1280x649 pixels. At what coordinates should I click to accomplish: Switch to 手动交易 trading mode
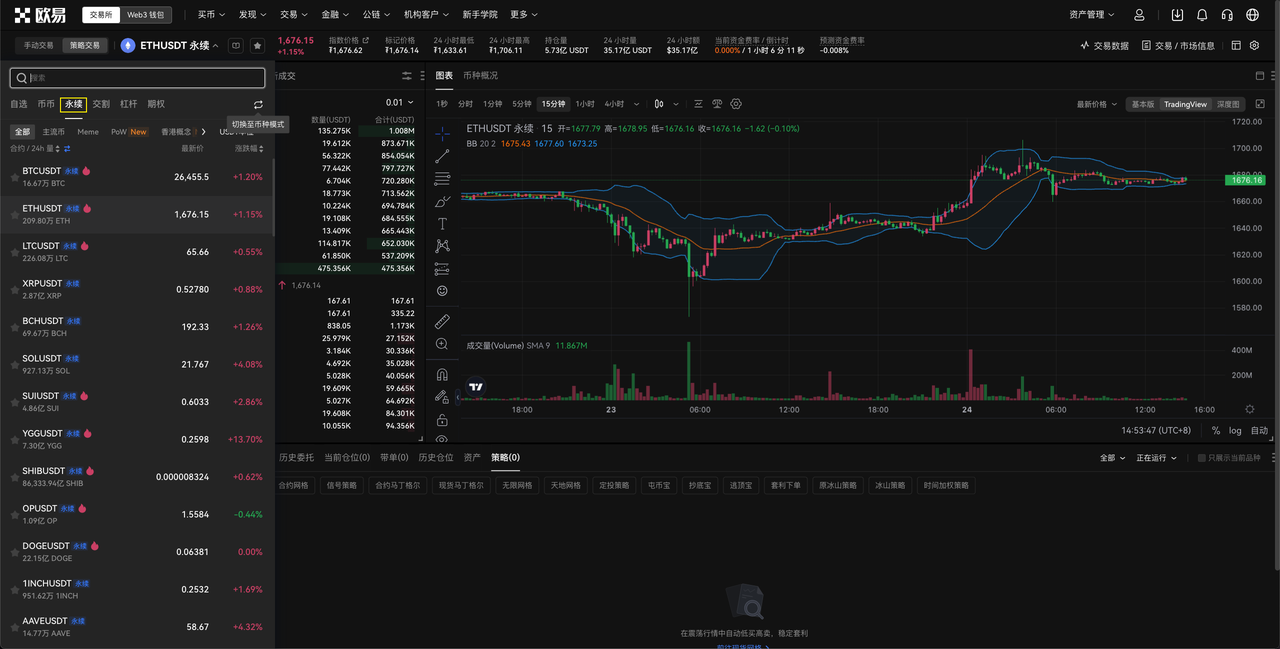pos(39,46)
